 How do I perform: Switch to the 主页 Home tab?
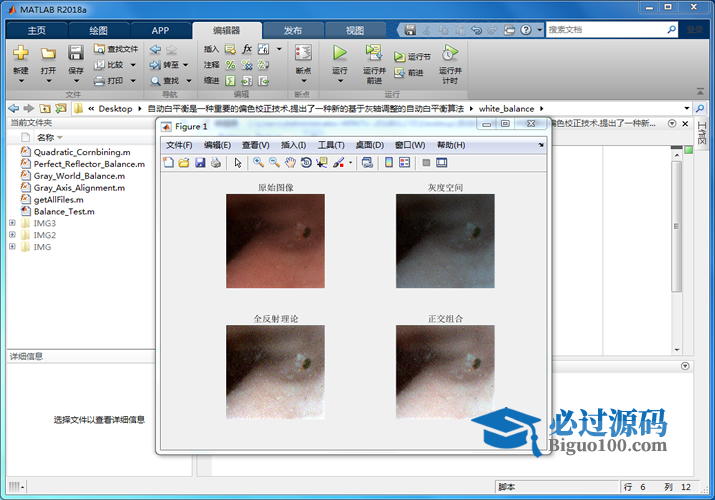click(36, 31)
